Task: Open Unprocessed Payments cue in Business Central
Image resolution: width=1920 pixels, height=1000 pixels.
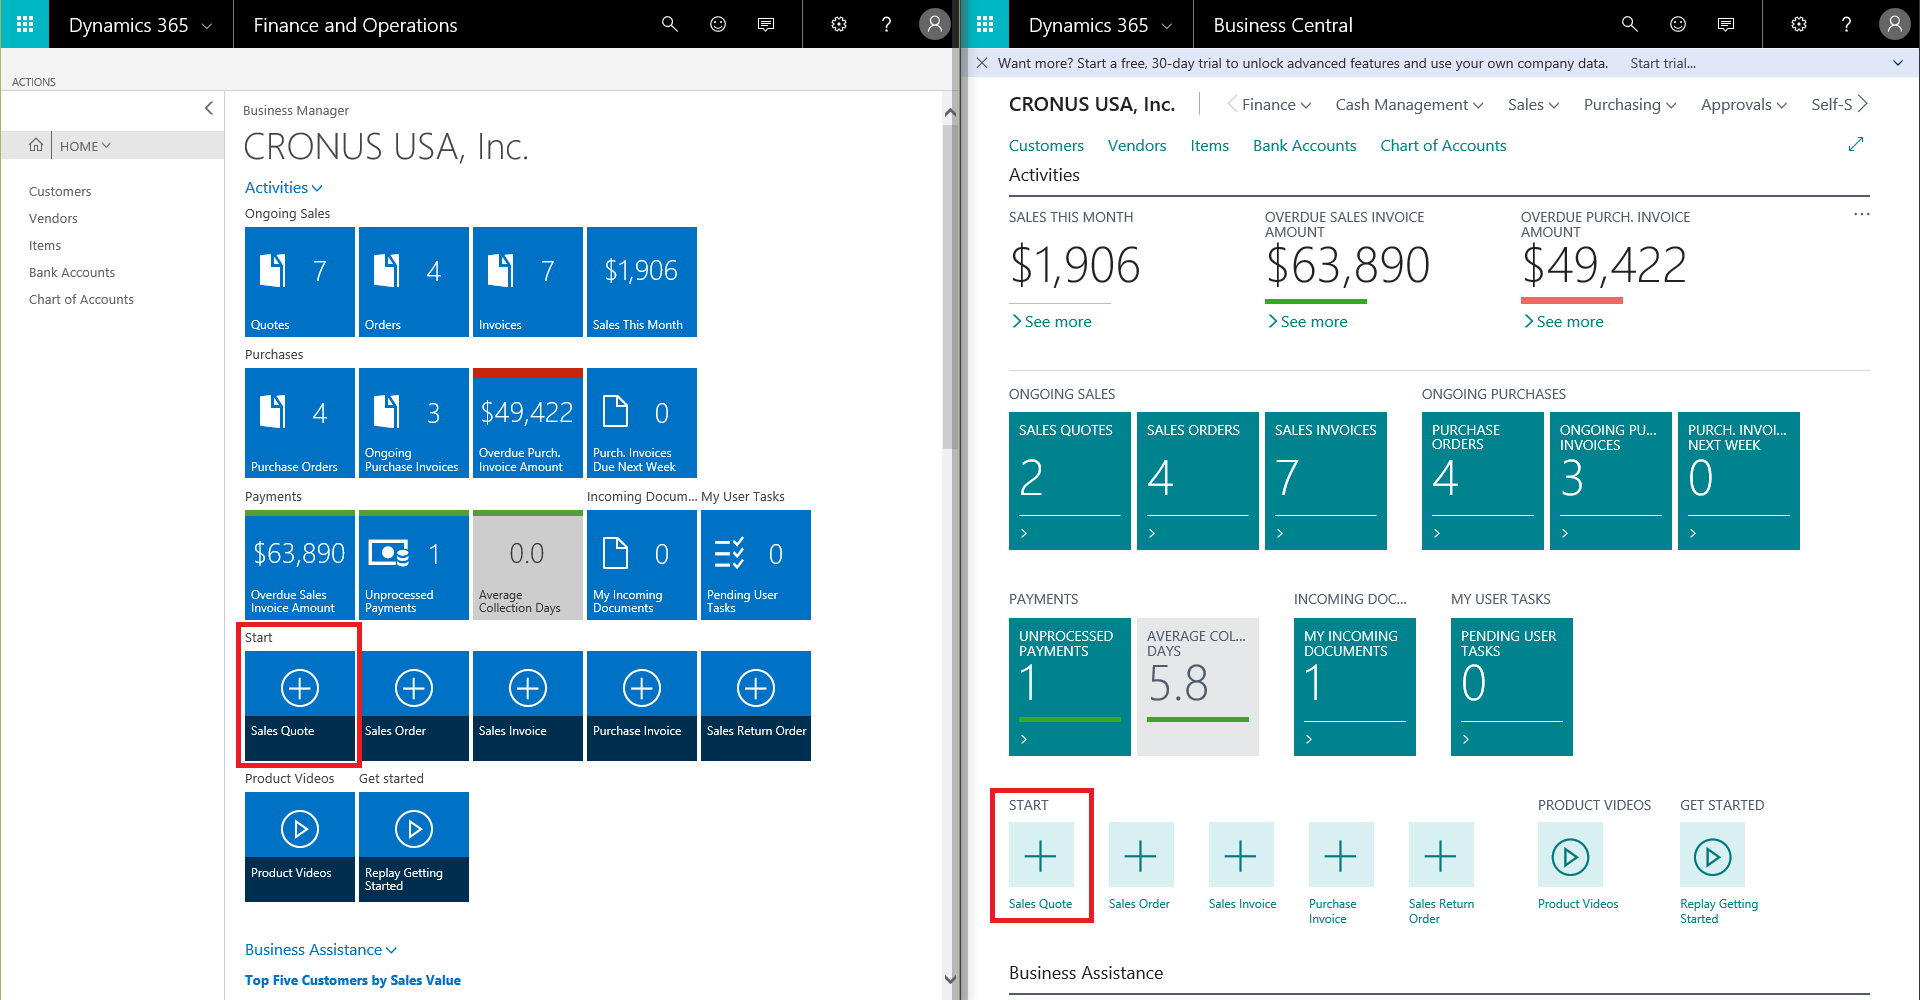Action: (1070, 687)
